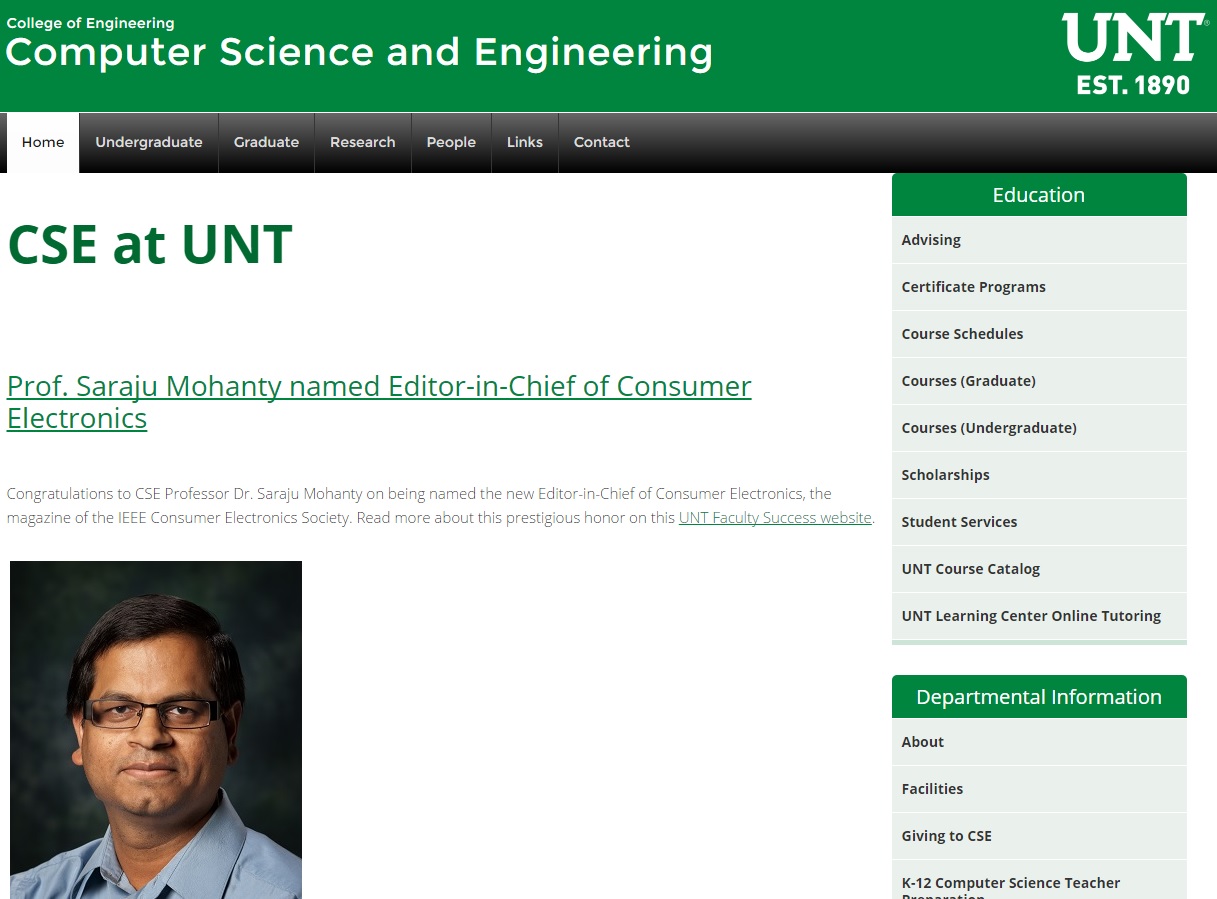
Task: Open K-12 Computer Science Teacher Preparation link
Action: pos(1039,880)
